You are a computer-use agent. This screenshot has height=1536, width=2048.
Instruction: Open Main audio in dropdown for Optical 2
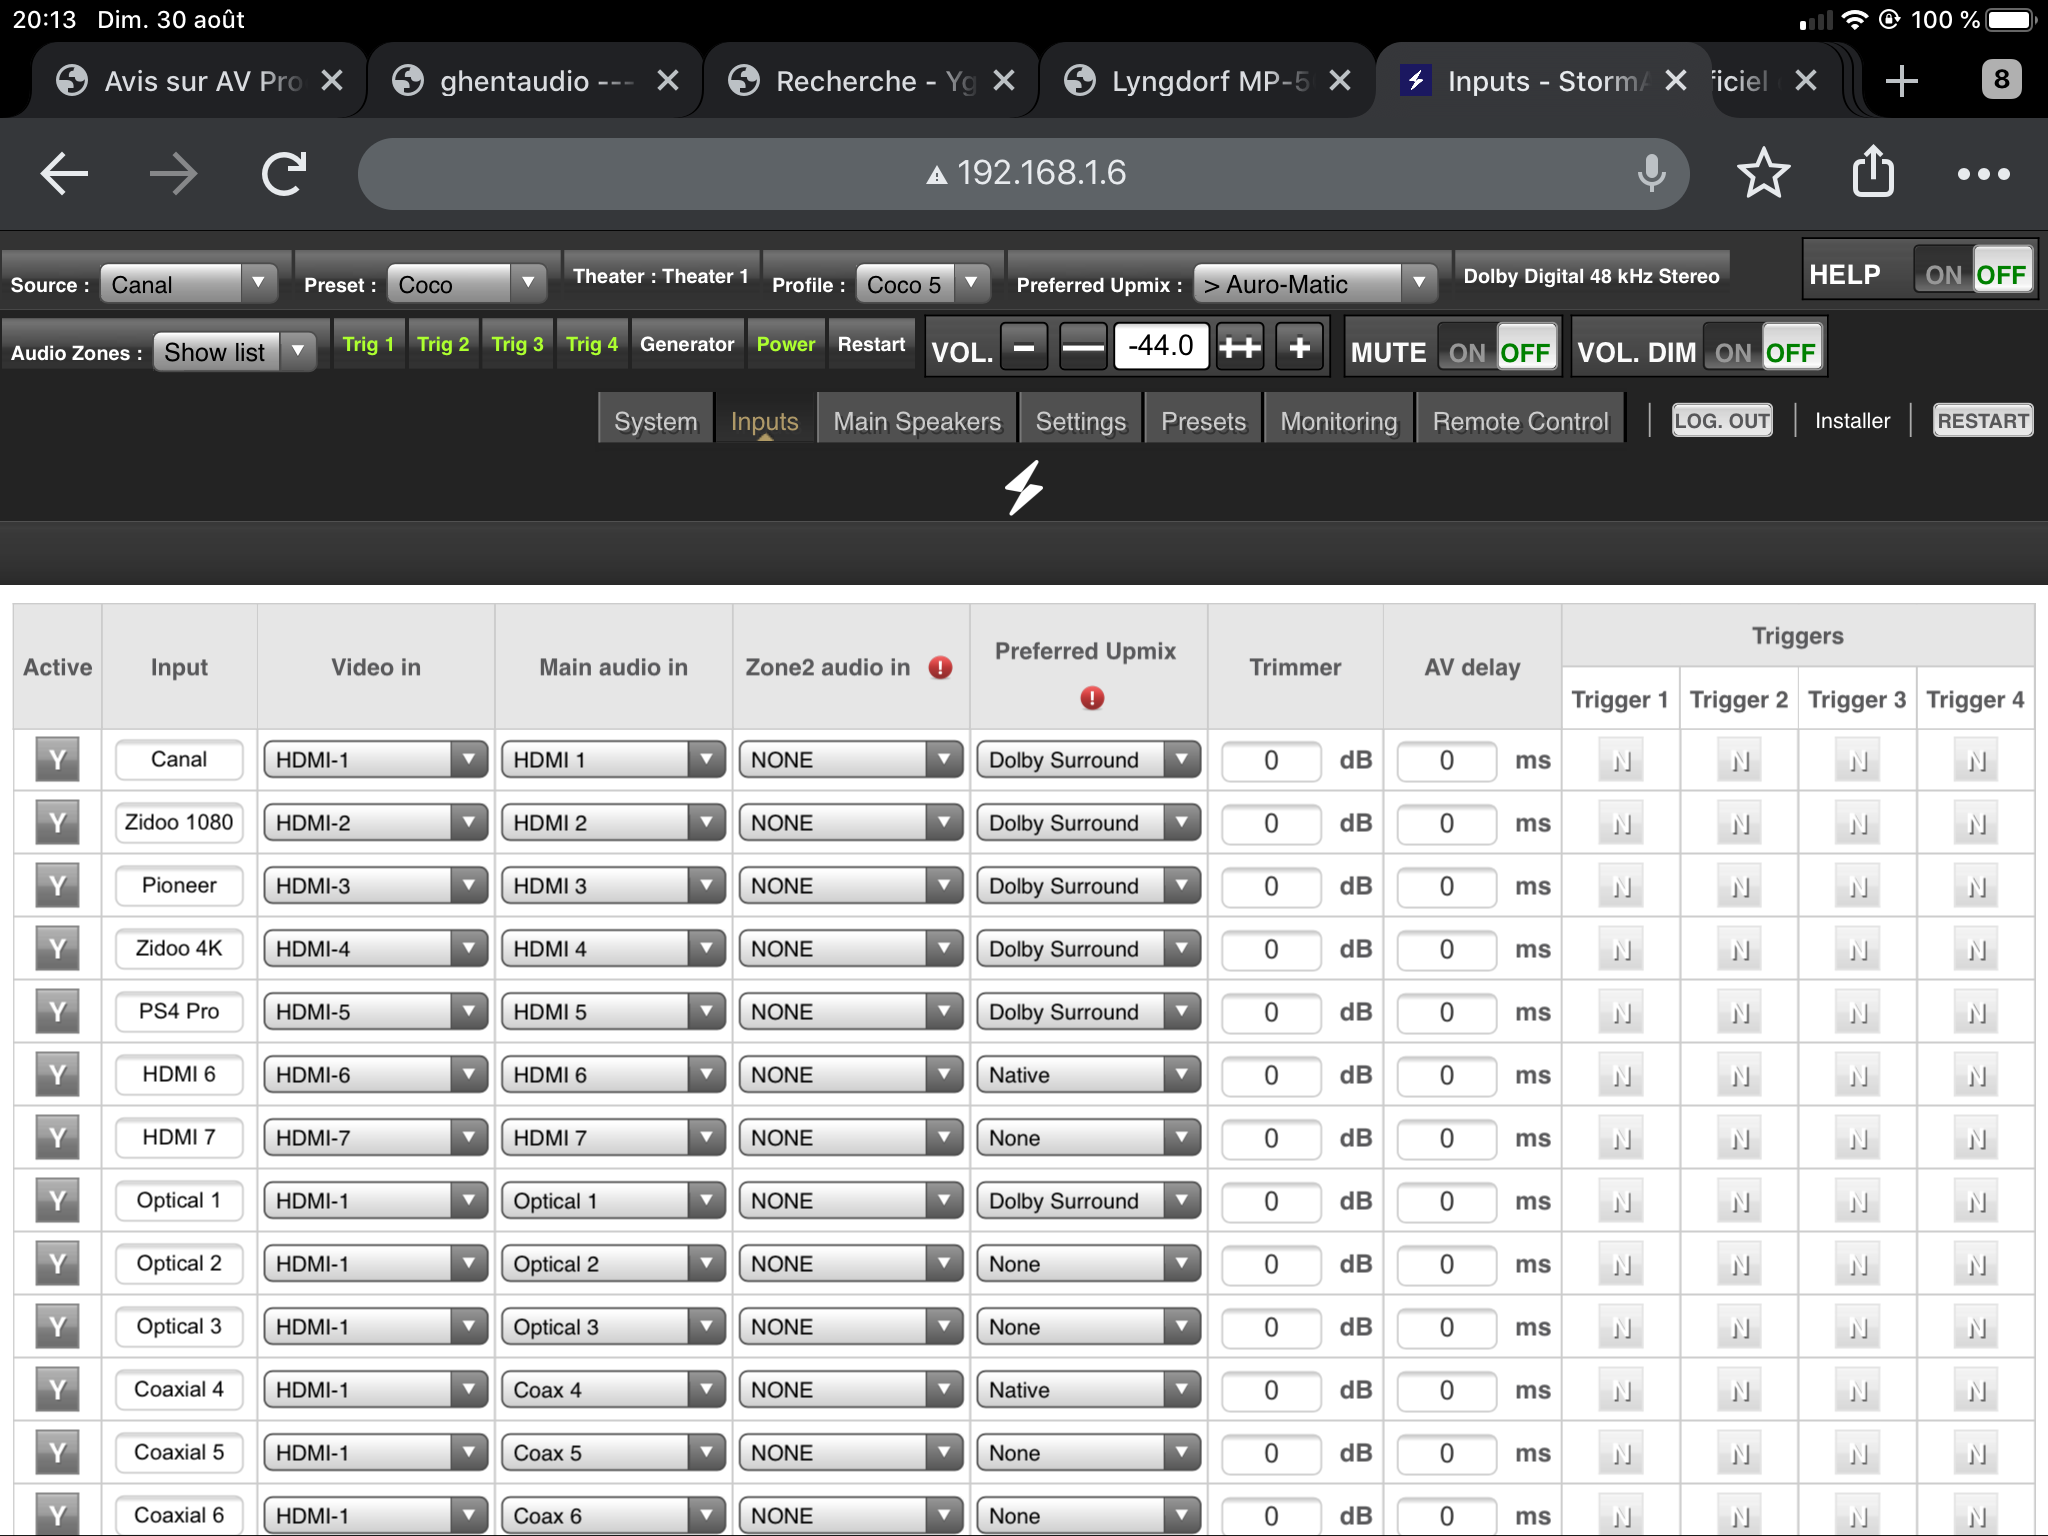[x=613, y=1264]
